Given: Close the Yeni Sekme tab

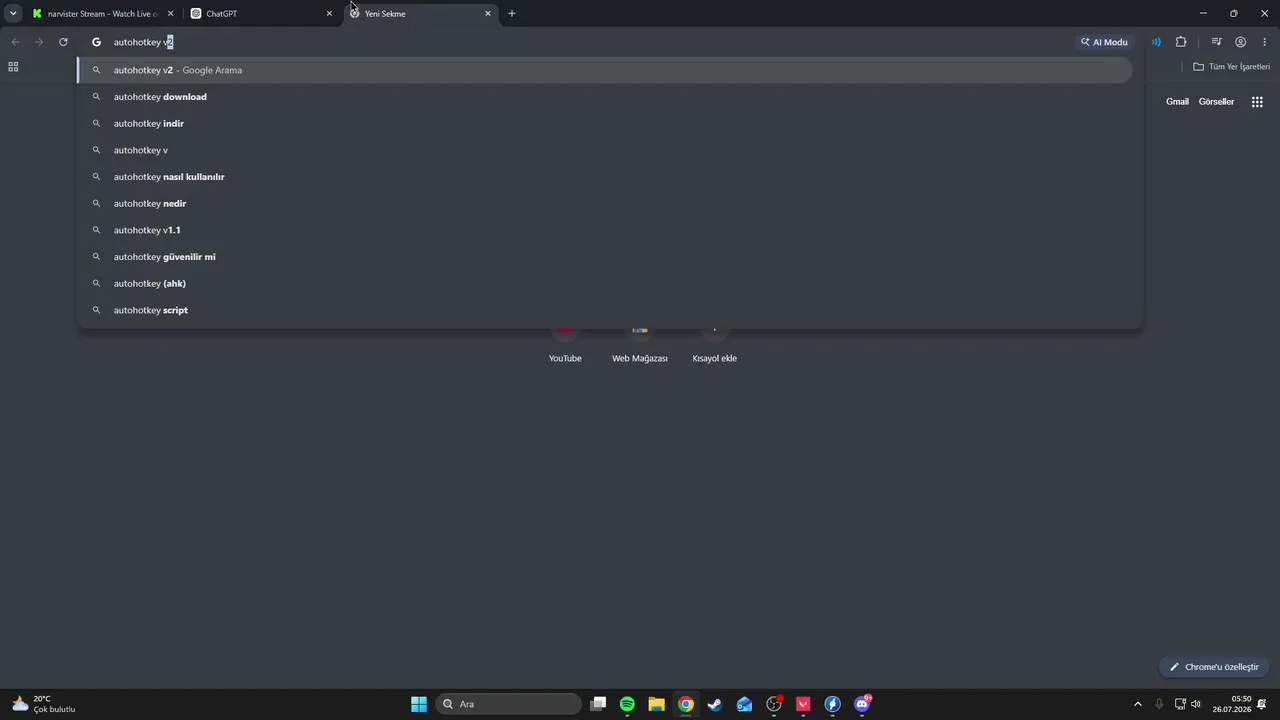Looking at the screenshot, I should 488,14.
